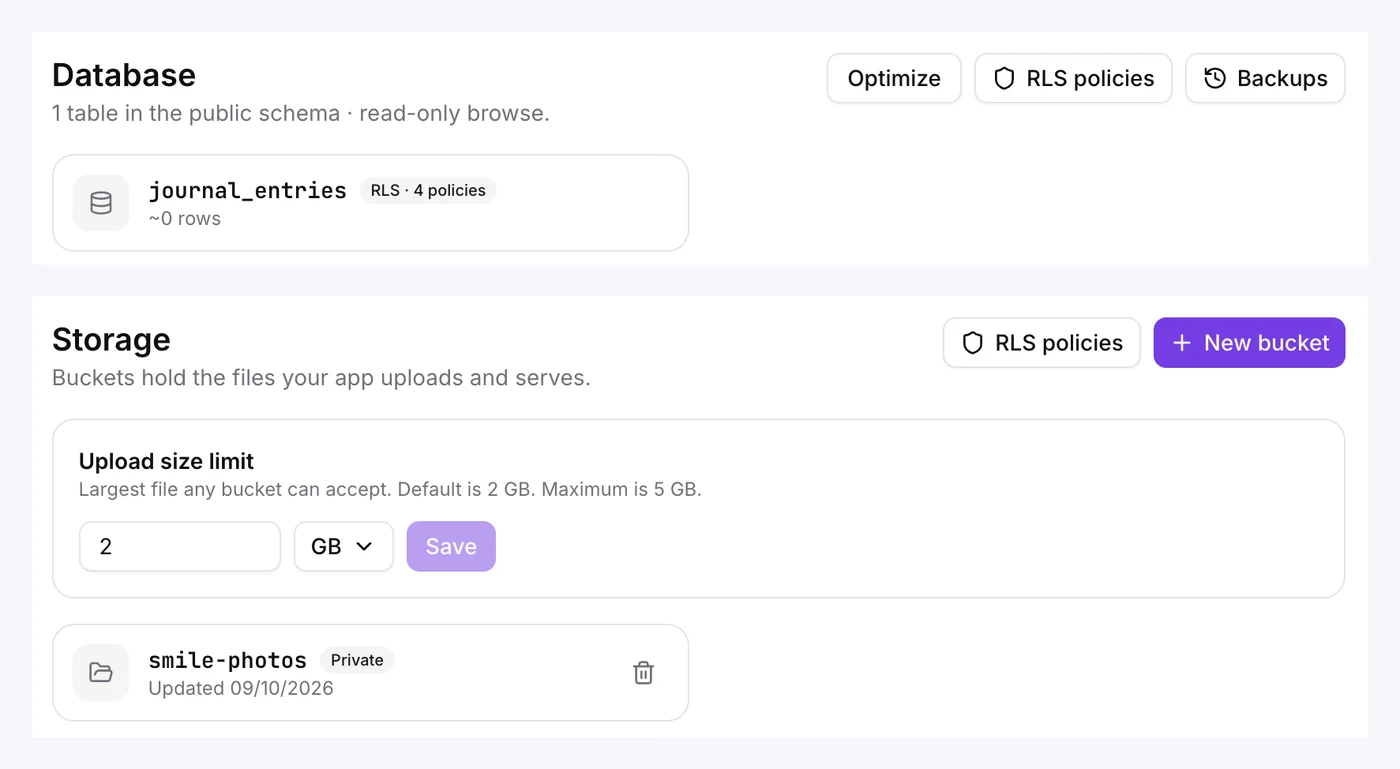
Task: Open the GB unit dropdown
Action: click(x=343, y=546)
